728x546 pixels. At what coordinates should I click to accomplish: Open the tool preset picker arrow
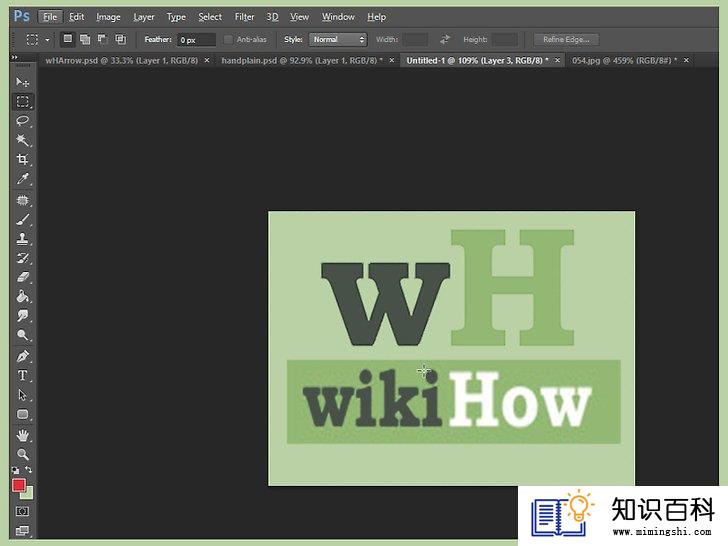[x=47, y=40]
